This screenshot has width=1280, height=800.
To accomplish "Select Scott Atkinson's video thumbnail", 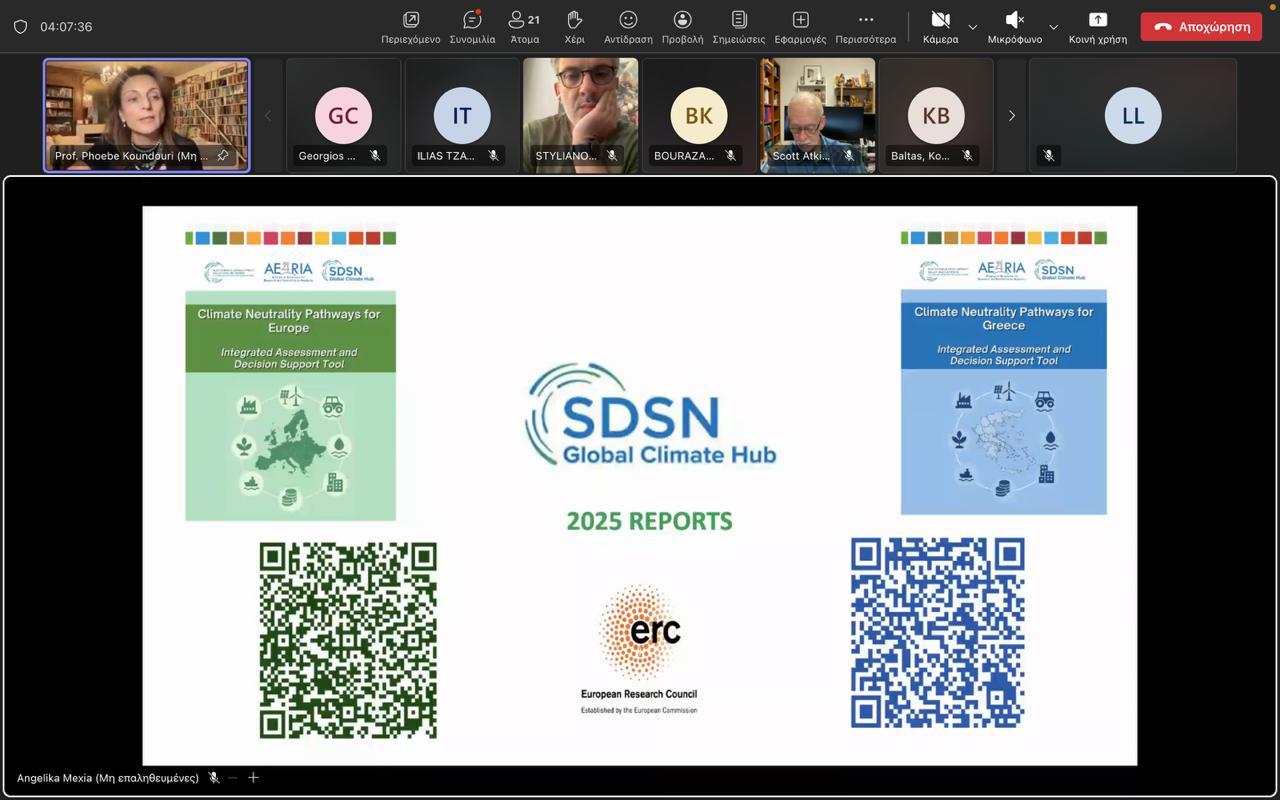I will pyautogui.click(x=817, y=114).
